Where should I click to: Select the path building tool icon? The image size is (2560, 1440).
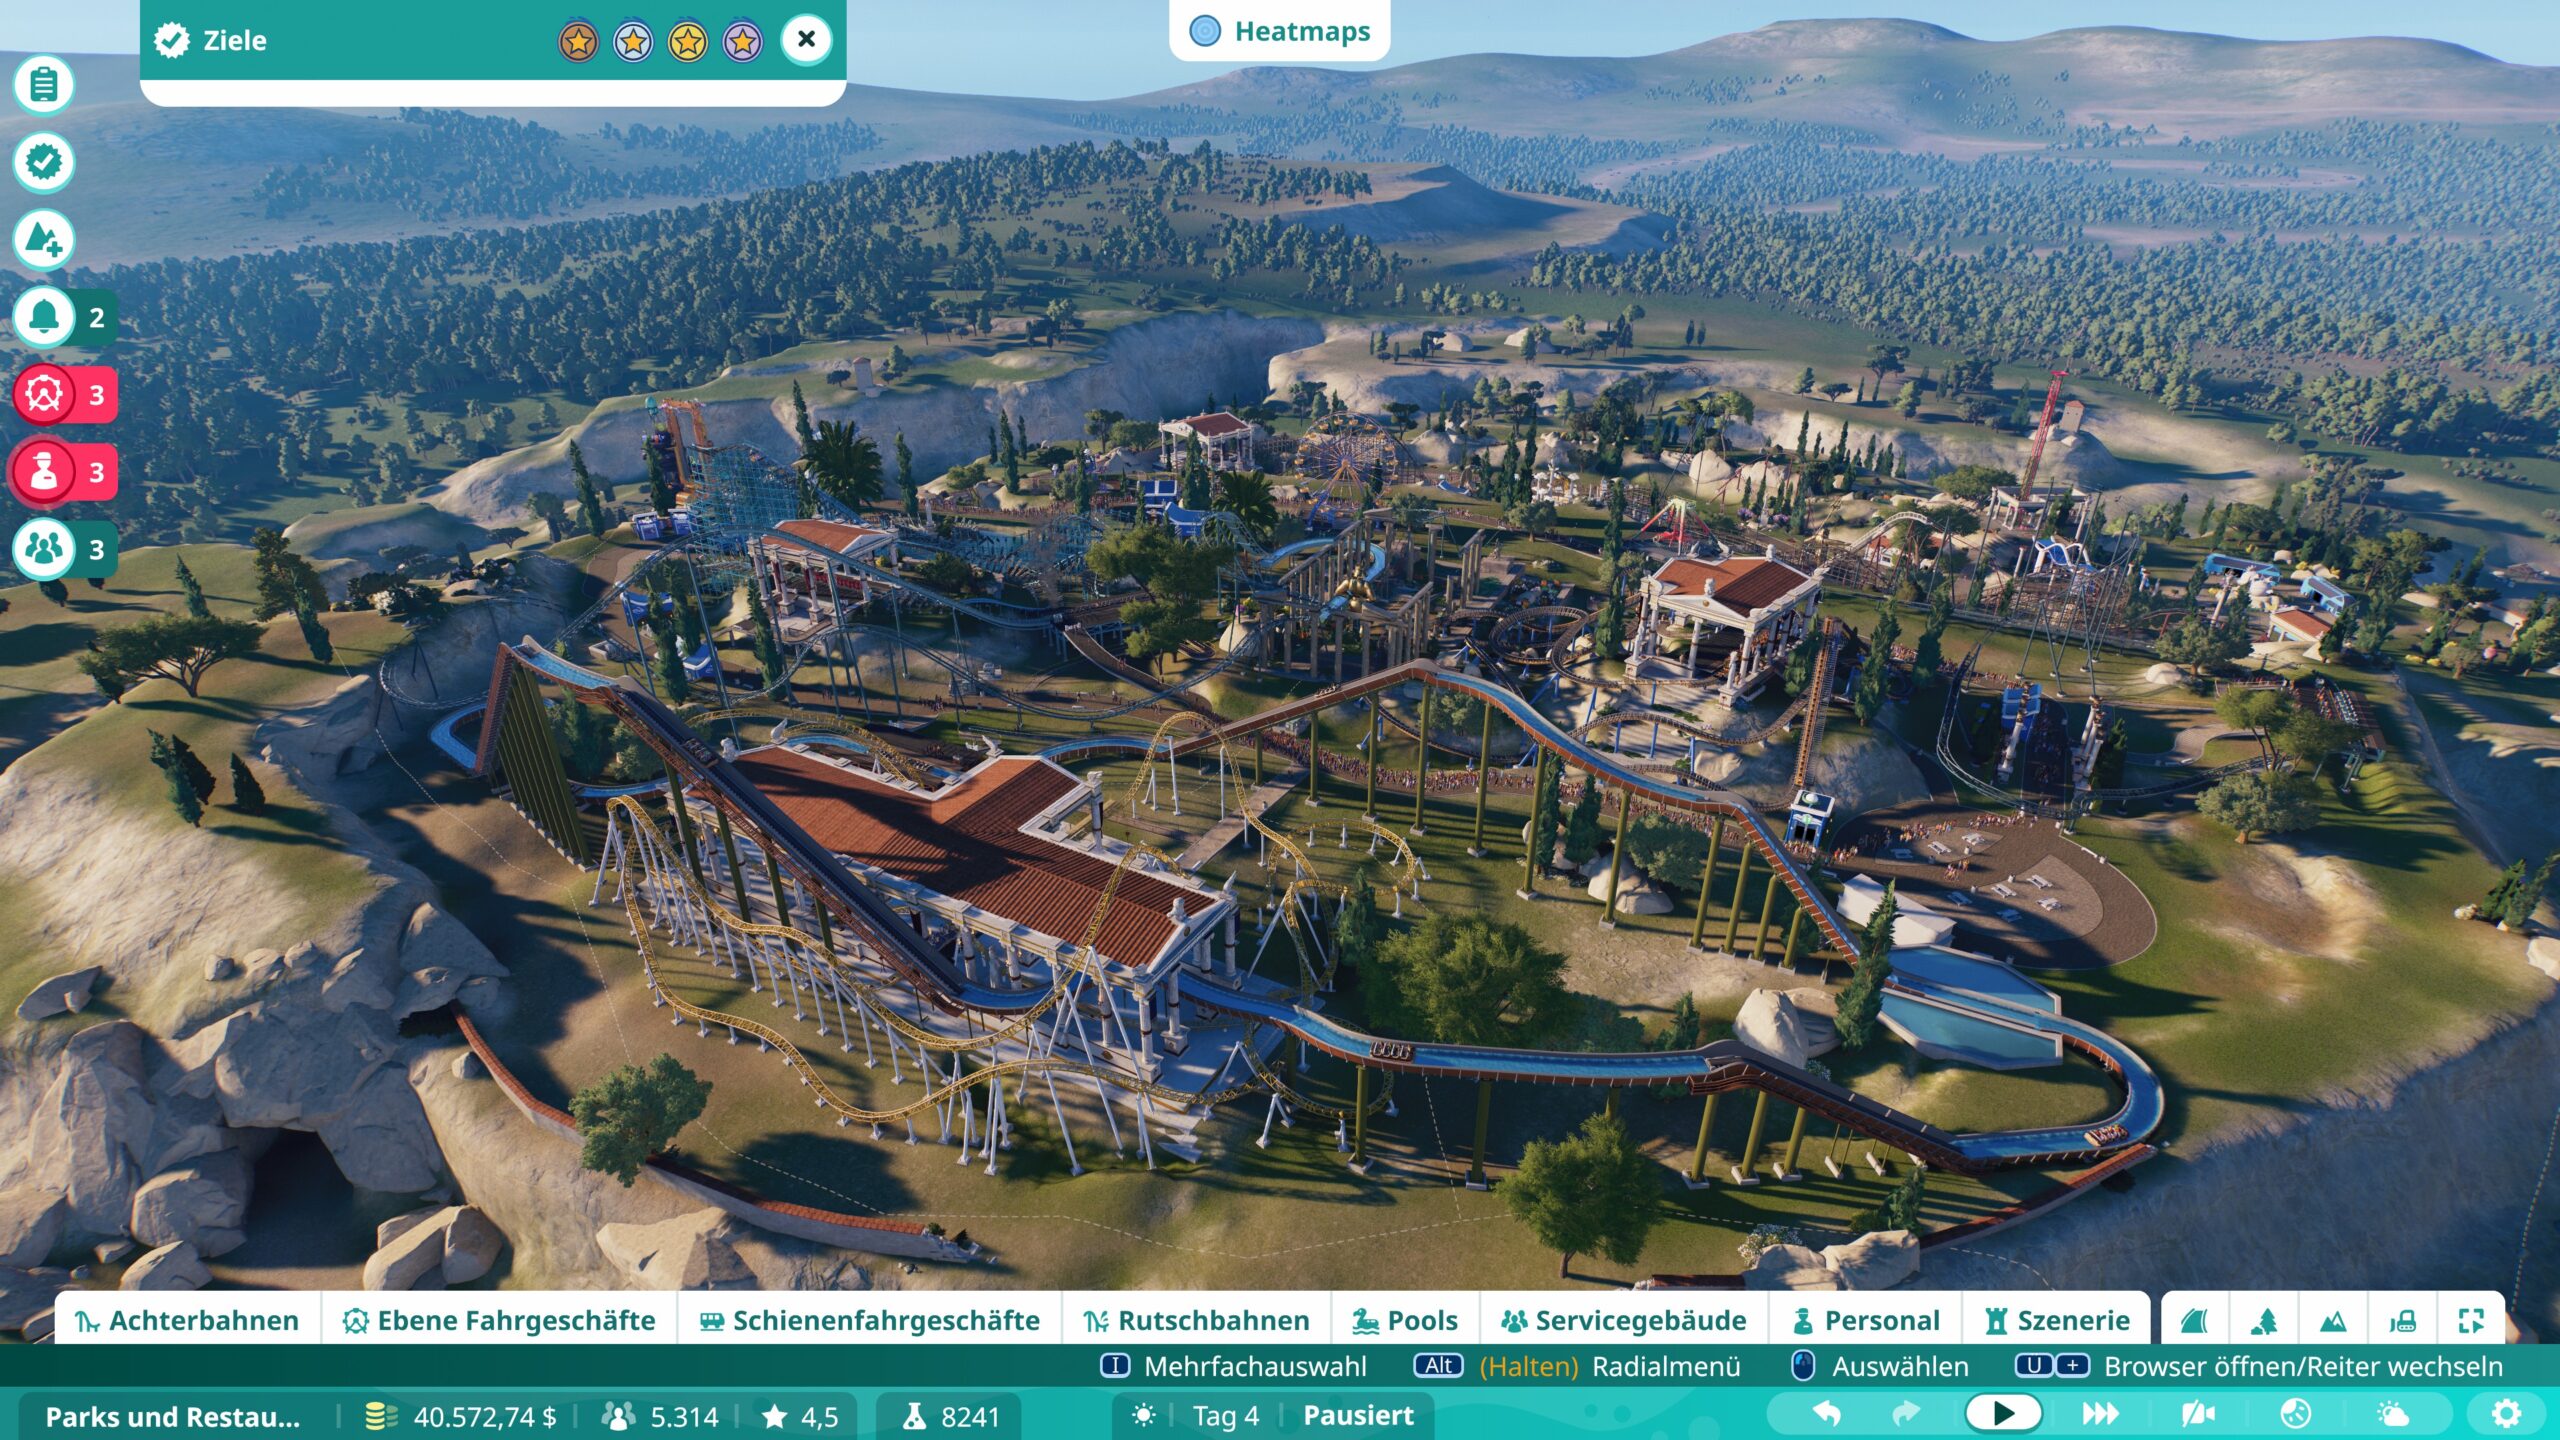coord(2195,1321)
